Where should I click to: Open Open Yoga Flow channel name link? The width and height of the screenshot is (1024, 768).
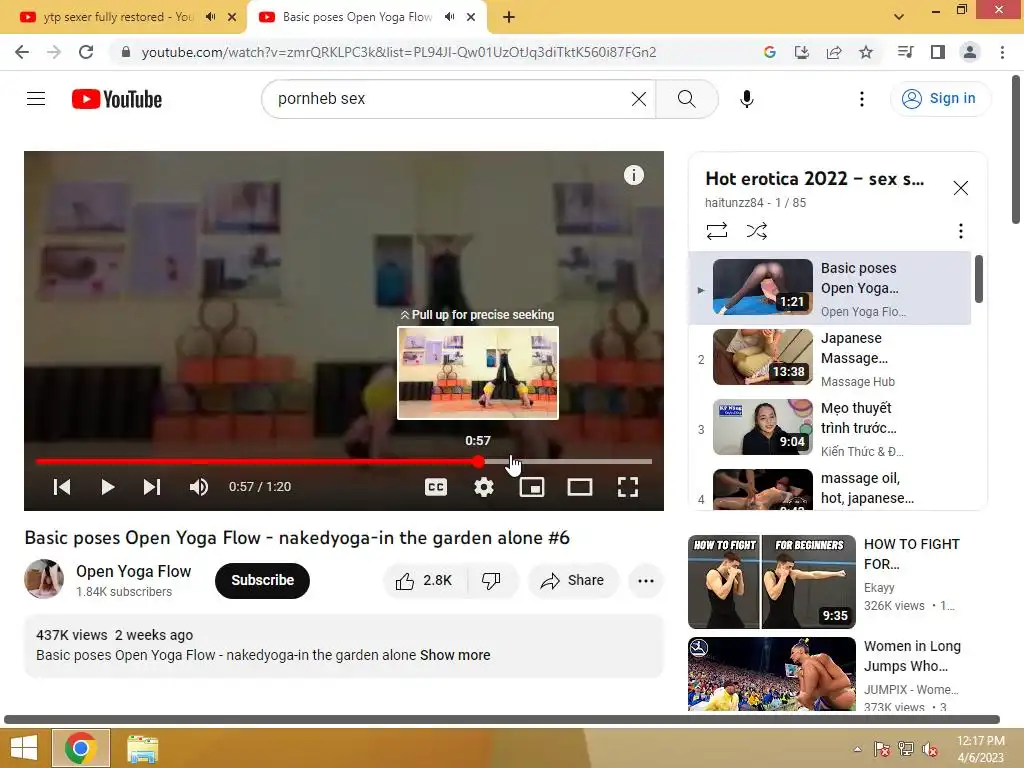click(x=133, y=571)
